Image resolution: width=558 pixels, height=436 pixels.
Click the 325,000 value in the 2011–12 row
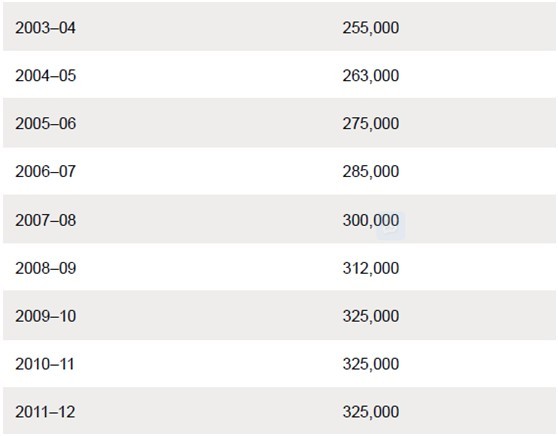pyautogui.click(x=370, y=412)
